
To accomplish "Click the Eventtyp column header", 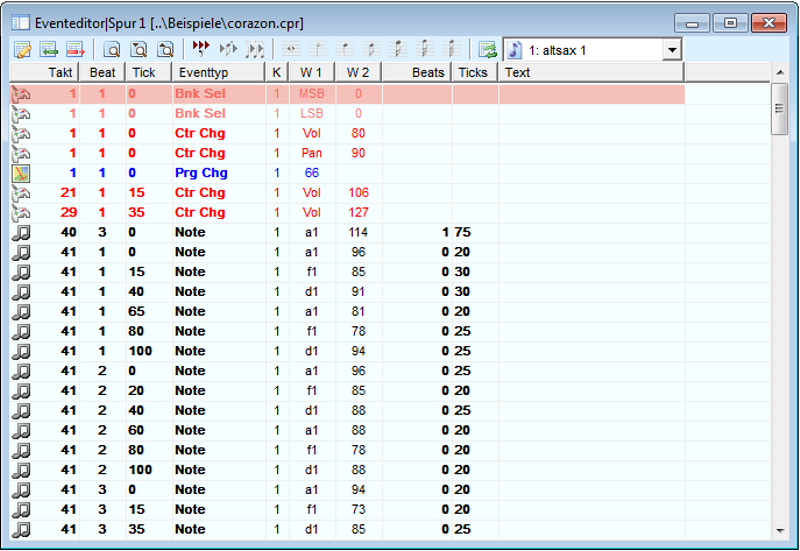I will point(218,72).
